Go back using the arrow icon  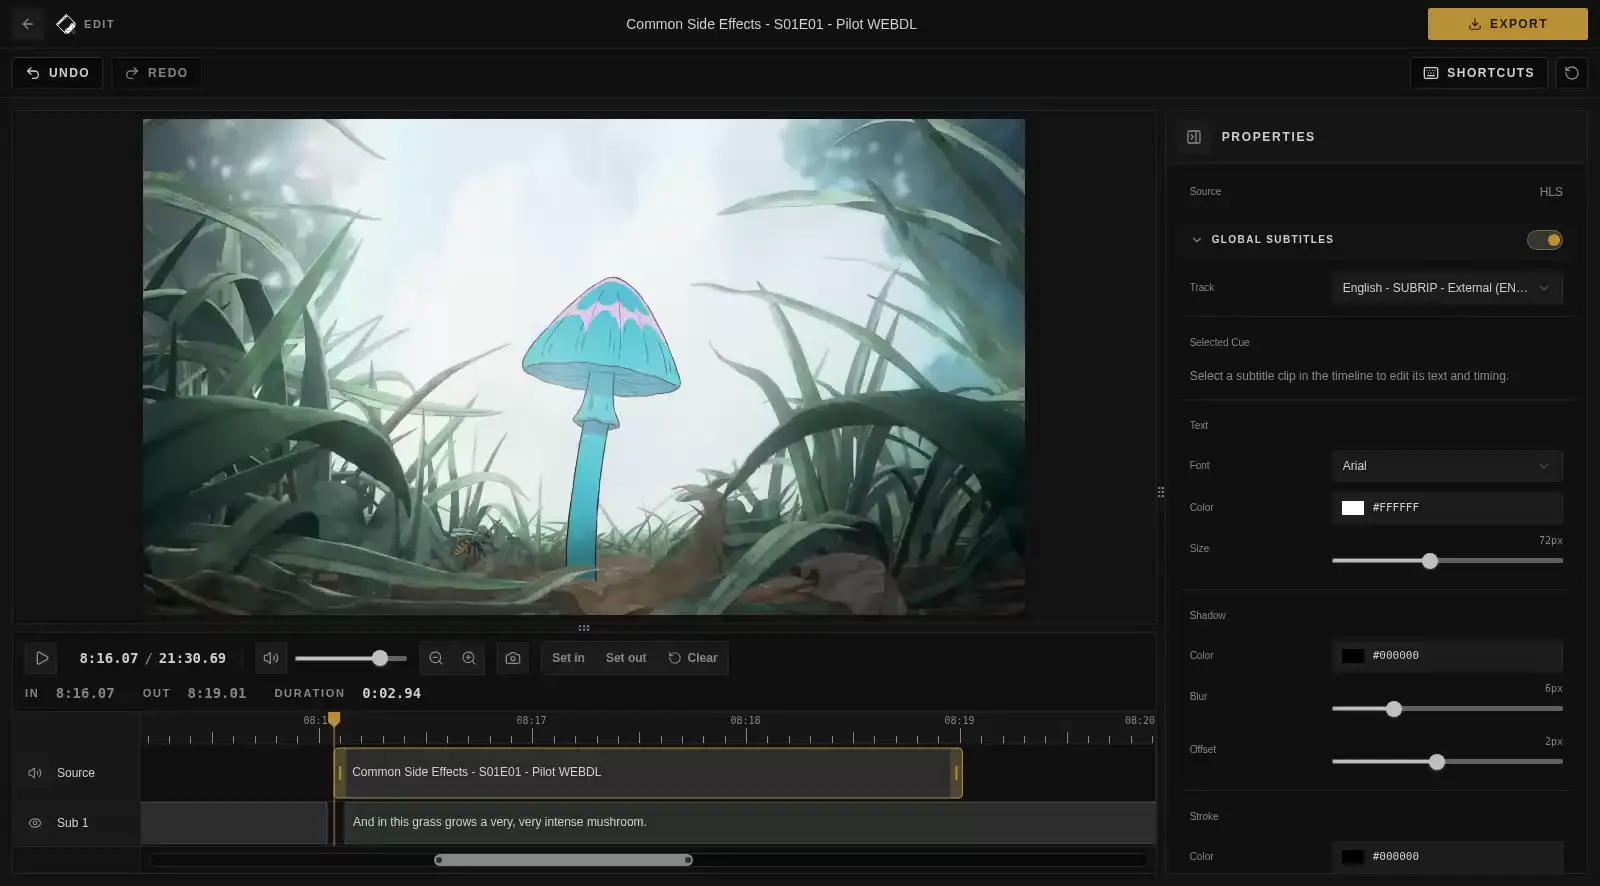[28, 24]
